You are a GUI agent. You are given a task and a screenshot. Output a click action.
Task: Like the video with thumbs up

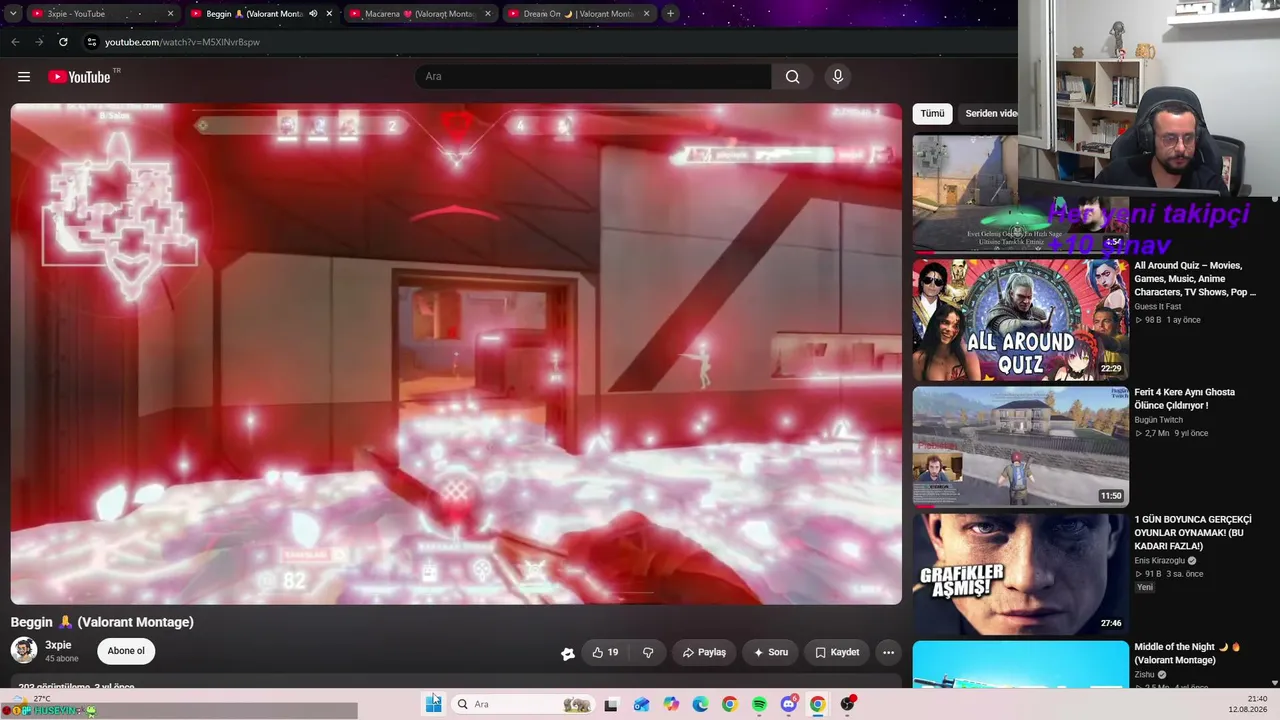click(604, 652)
